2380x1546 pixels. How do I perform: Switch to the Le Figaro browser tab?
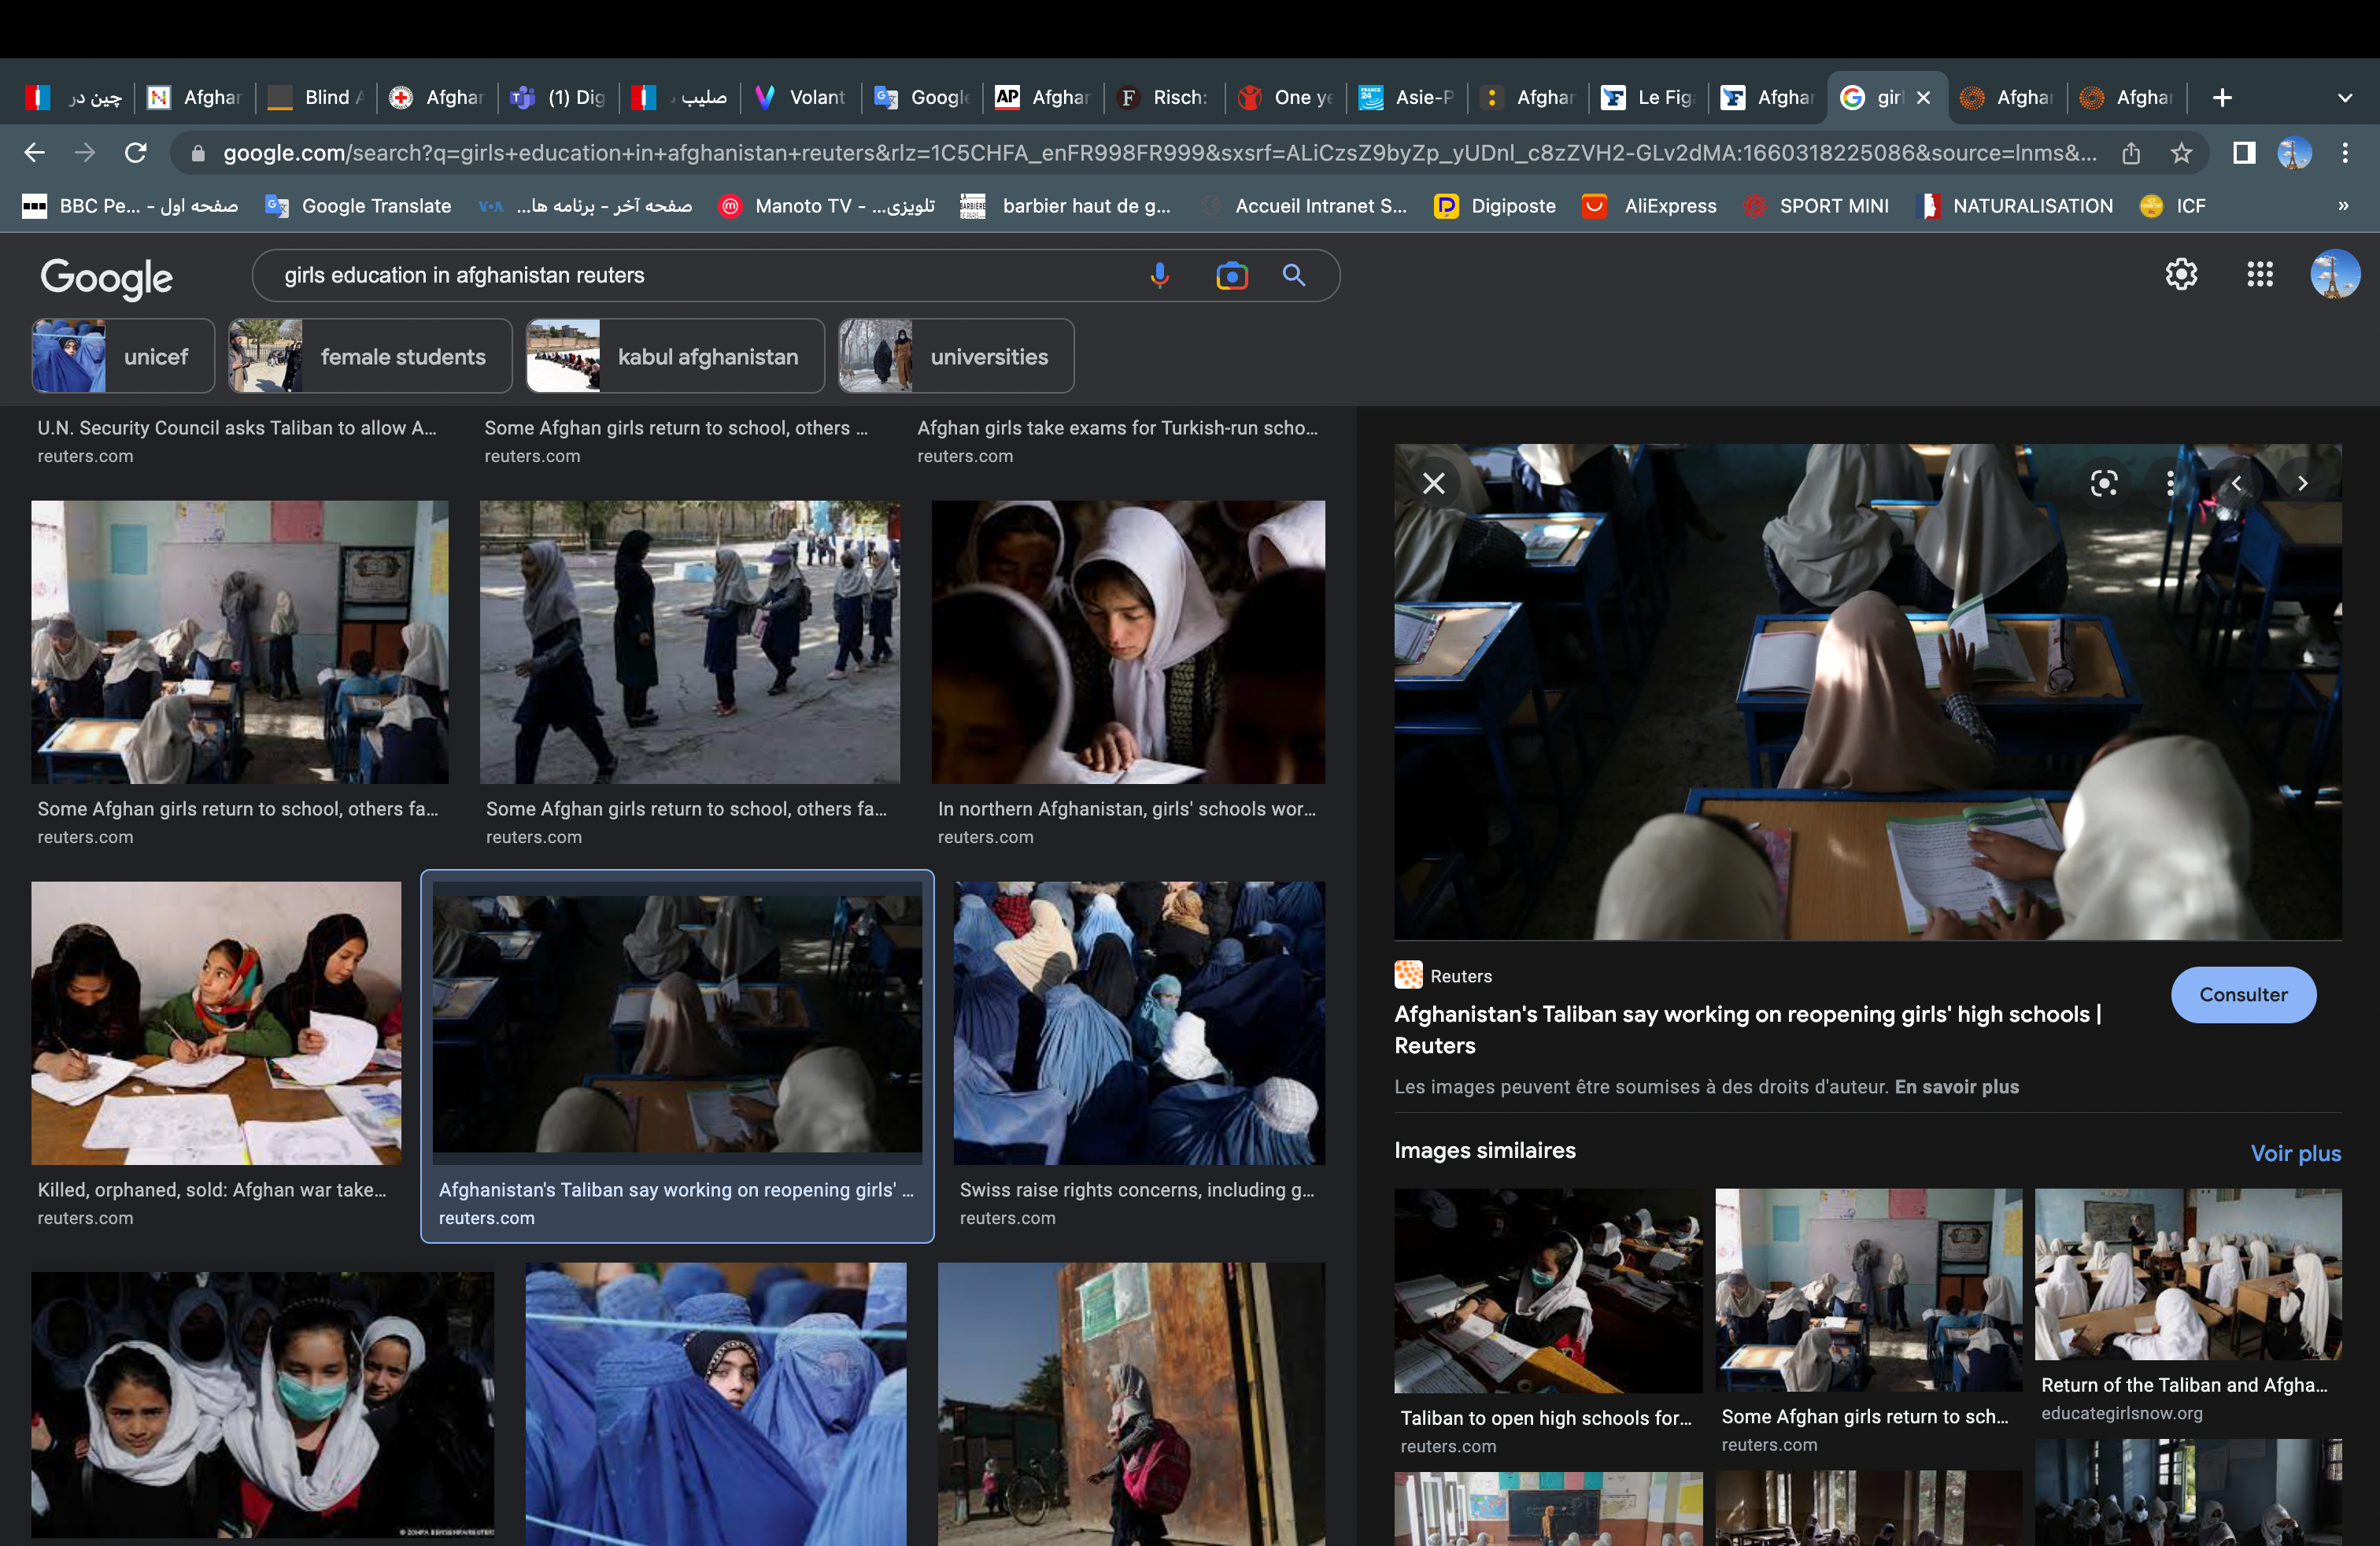pyautogui.click(x=1648, y=98)
